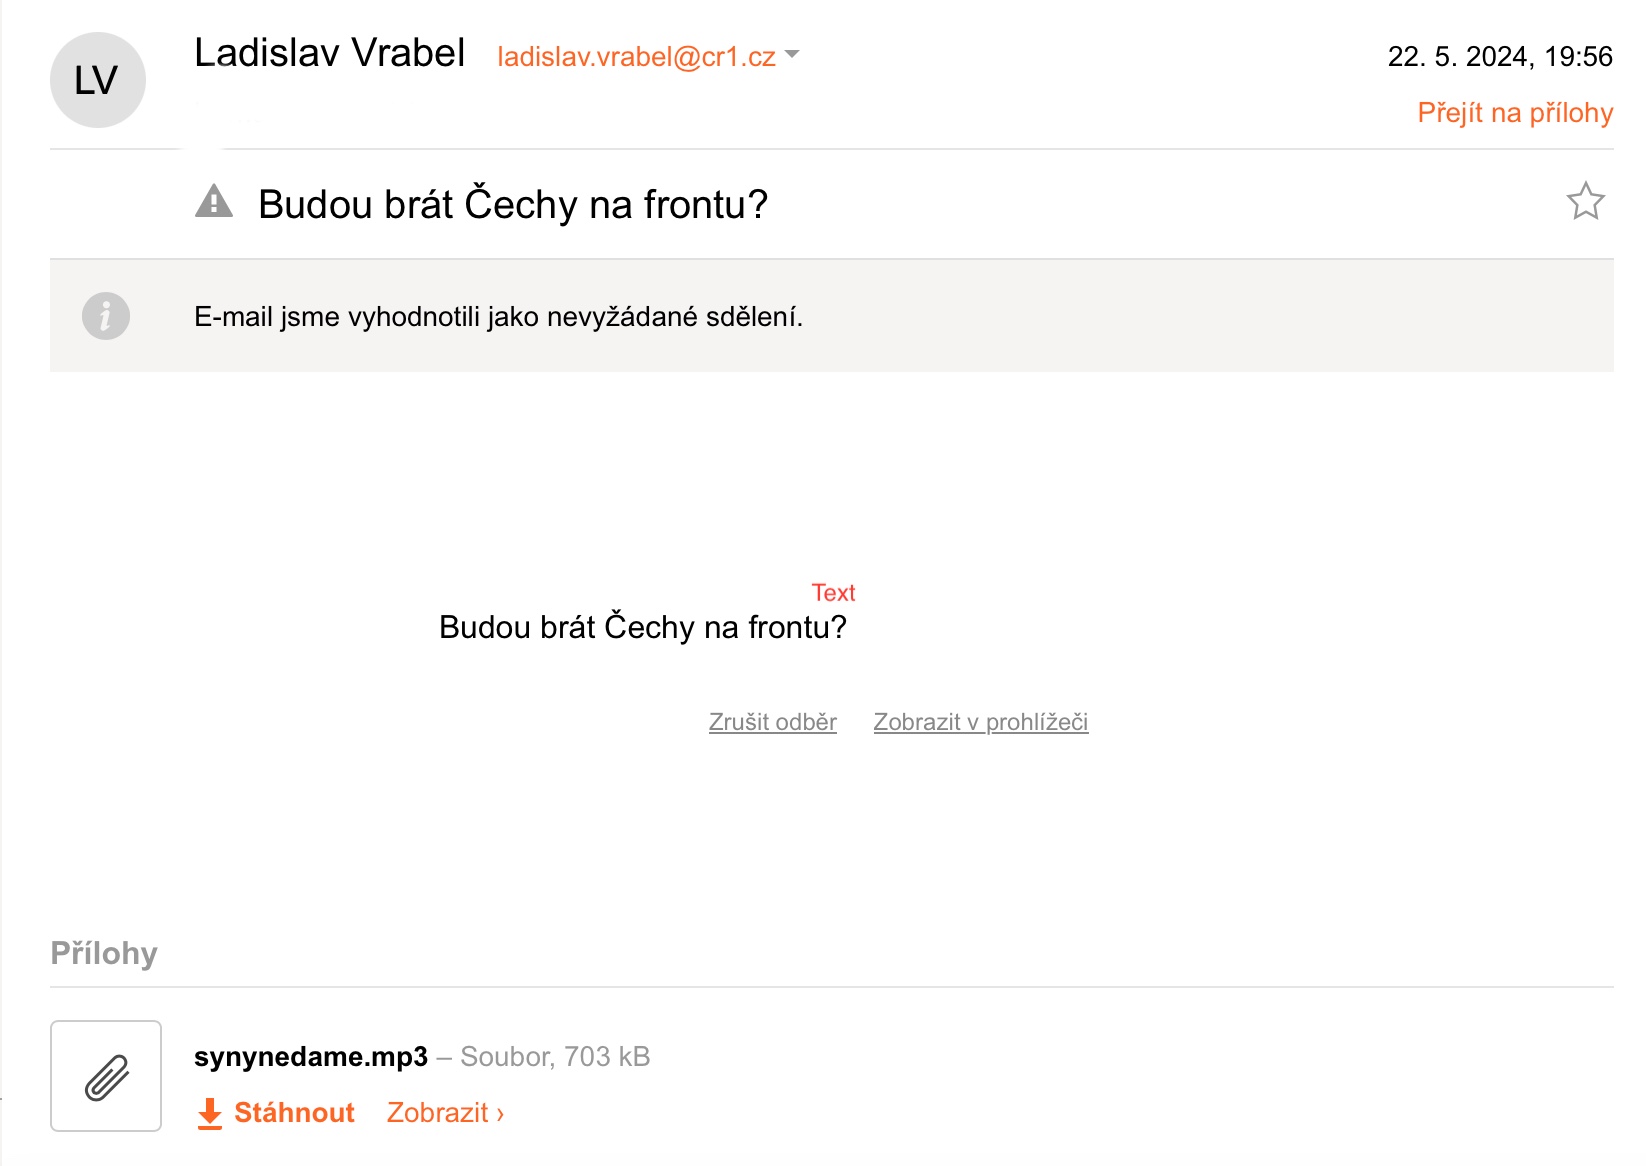Image resolution: width=1646 pixels, height=1166 pixels.
Task: Select the sender name Ladislav Vrabel
Action: (x=330, y=53)
